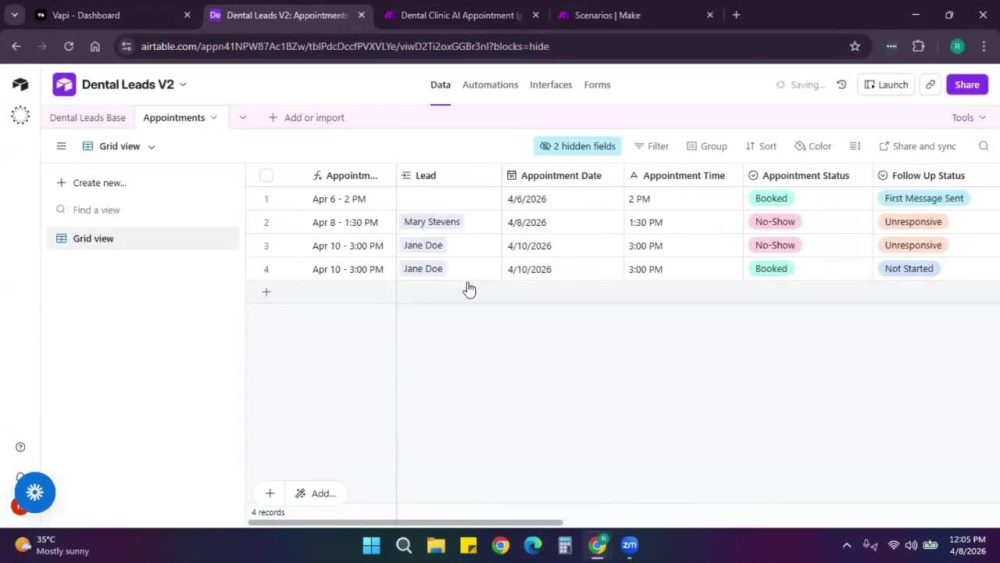Open the Chrome profile avatar
This screenshot has width=1000, height=563.
coord(957,46)
